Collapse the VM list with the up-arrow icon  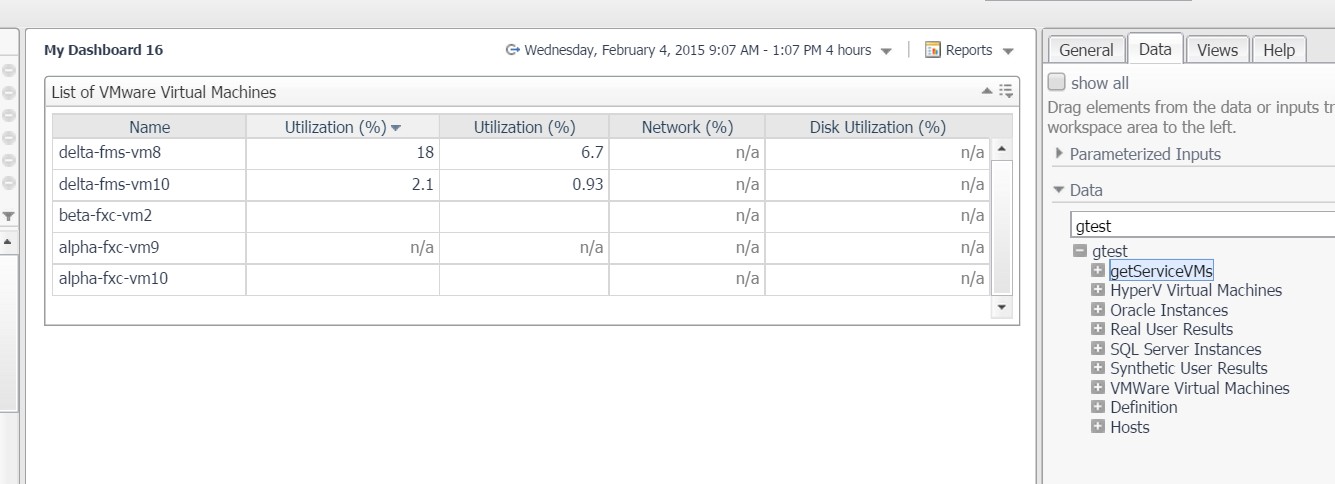coord(988,91)
